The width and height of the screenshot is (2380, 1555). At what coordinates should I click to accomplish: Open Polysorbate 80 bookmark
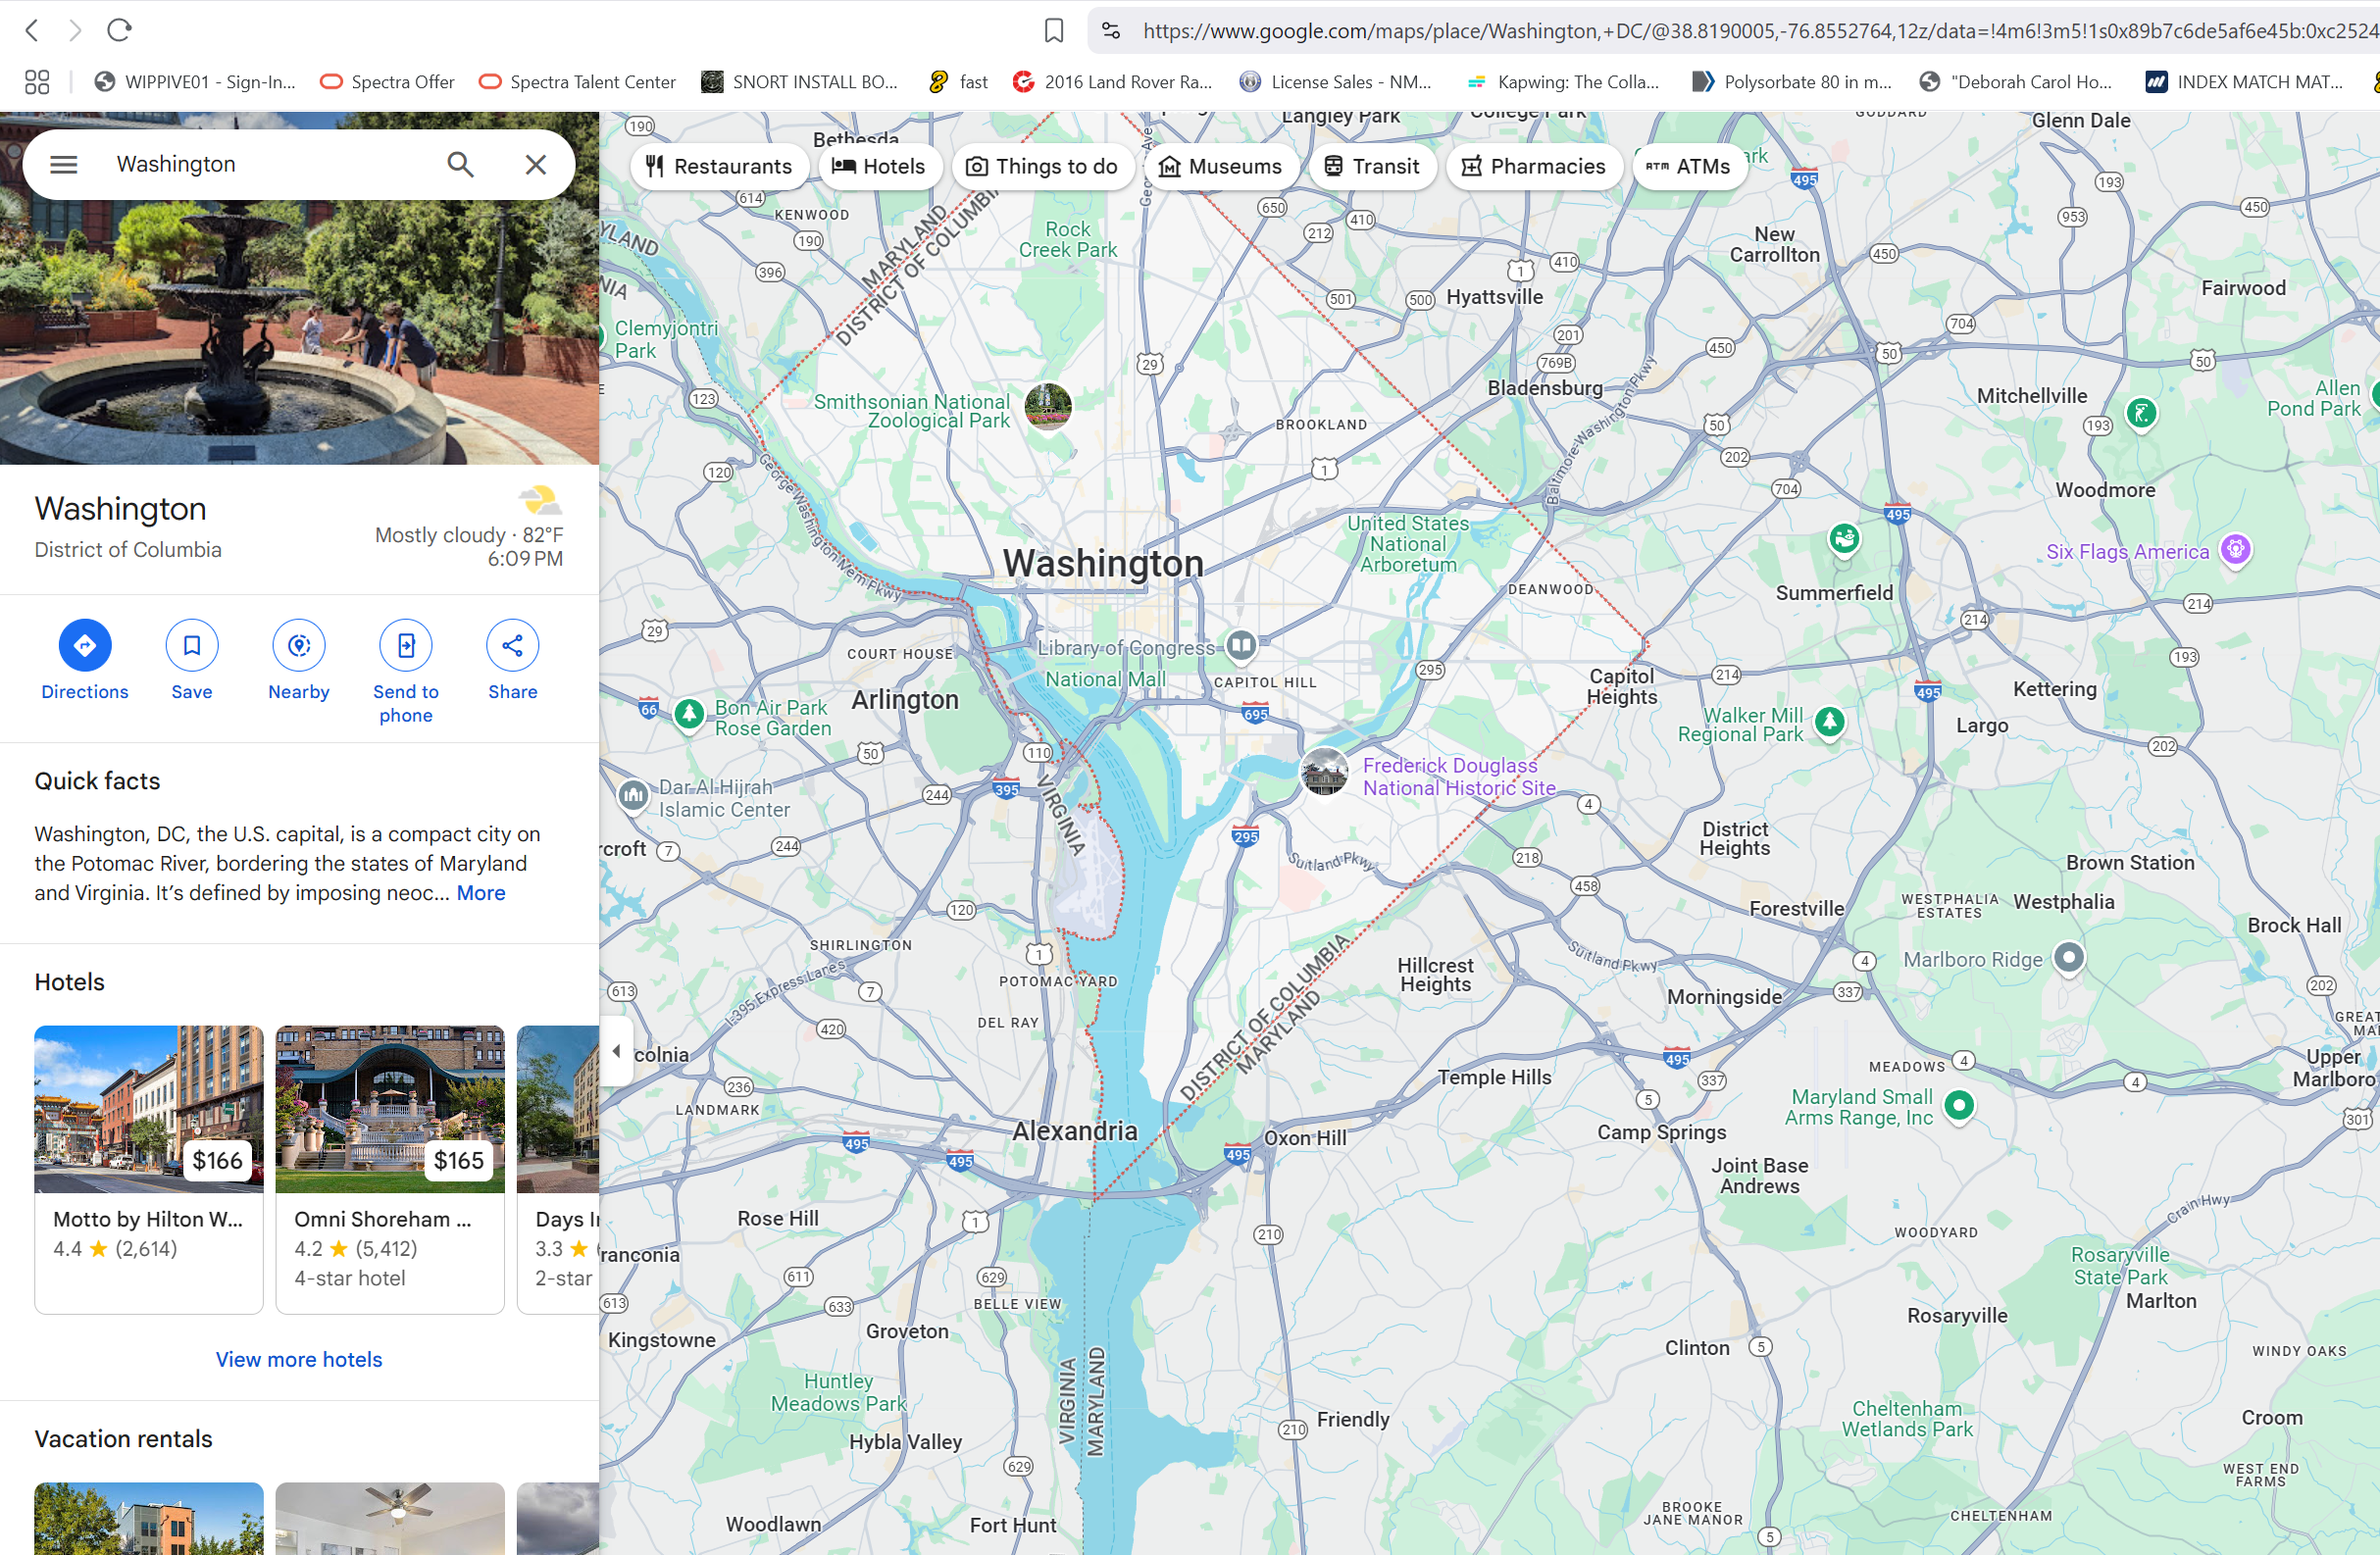click(1792, 82)
